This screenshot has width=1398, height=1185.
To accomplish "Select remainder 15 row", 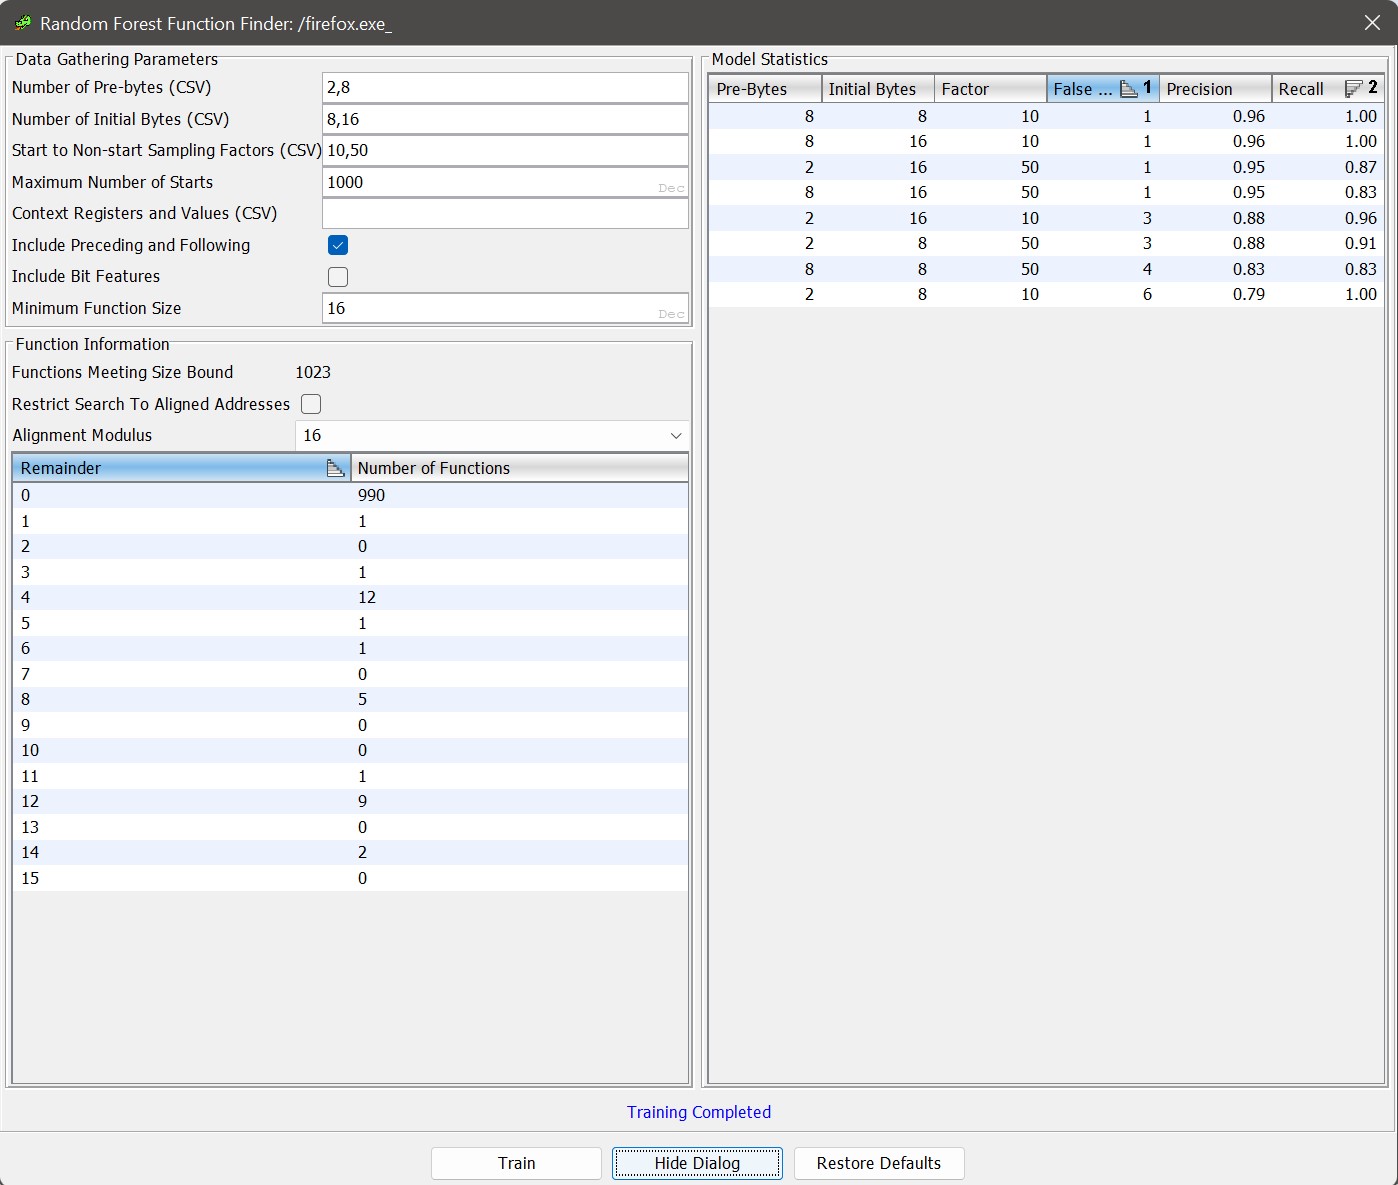I will (350, 878).
